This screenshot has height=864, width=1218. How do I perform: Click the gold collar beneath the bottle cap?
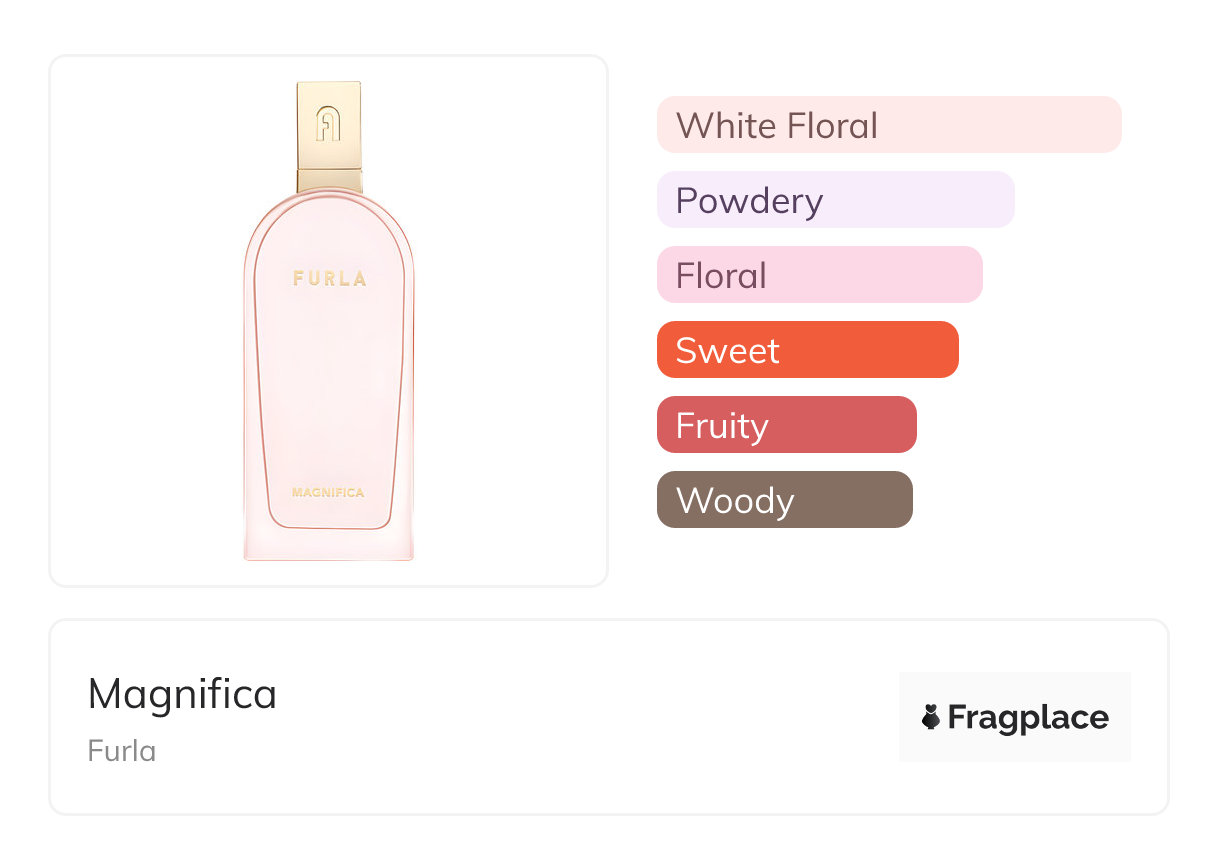pos(329,180)
